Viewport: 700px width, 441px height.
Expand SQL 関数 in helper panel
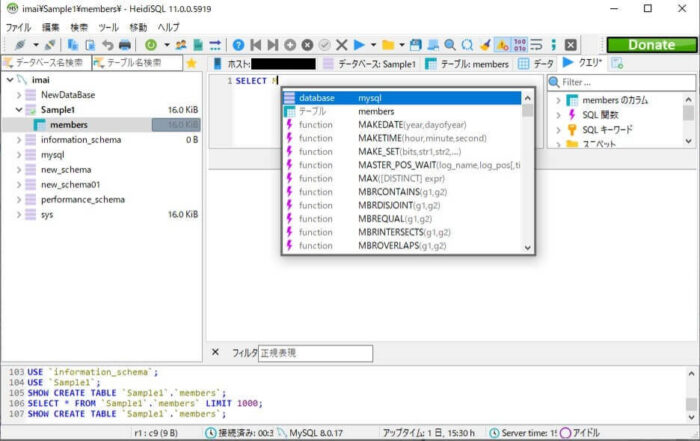point(558,115)
